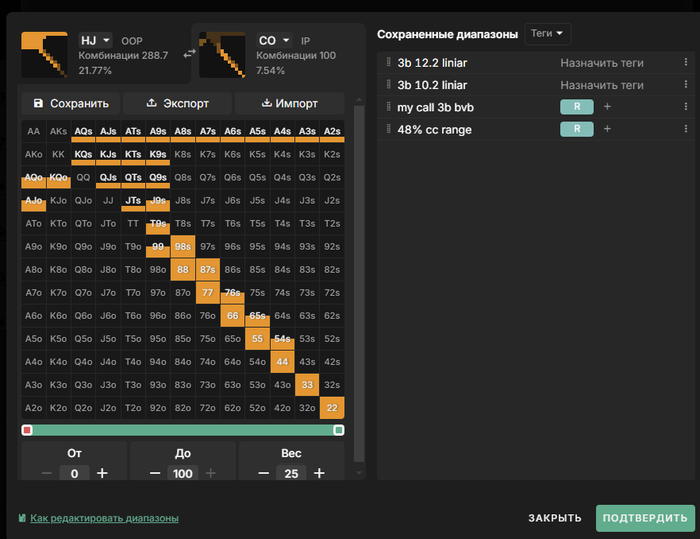This screenshot has width=700, height=539.
Task: Open options menu for my call 3b bvb
Action: tap(686, 107)
